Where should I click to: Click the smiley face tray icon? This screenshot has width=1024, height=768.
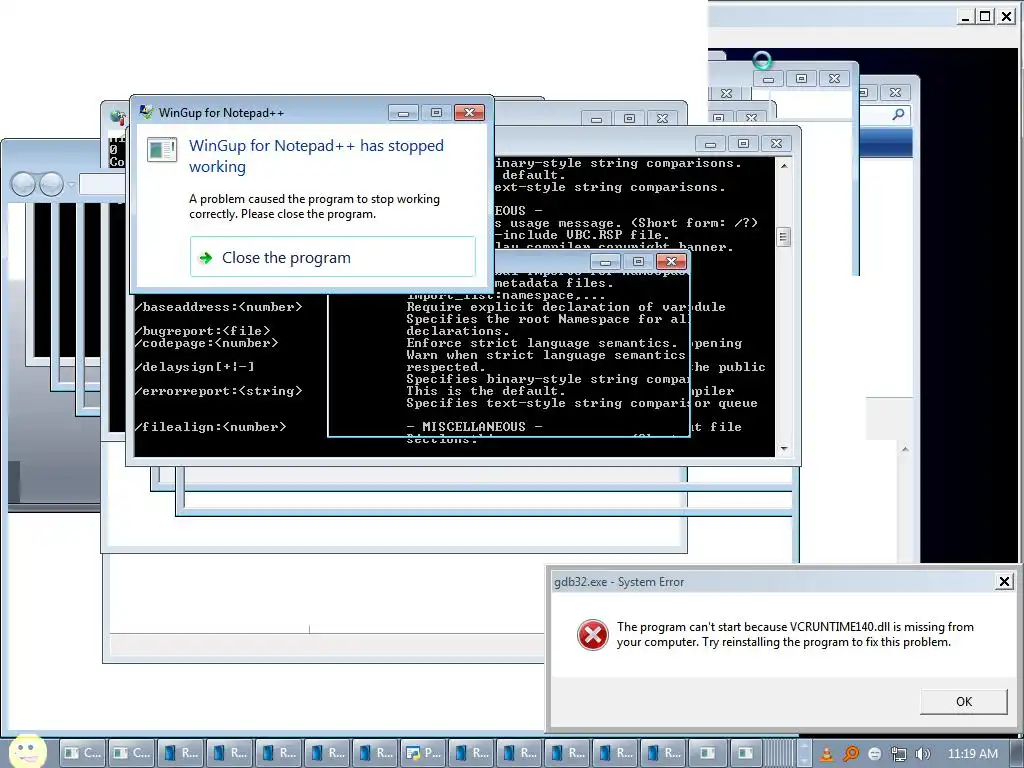[874, 754]
